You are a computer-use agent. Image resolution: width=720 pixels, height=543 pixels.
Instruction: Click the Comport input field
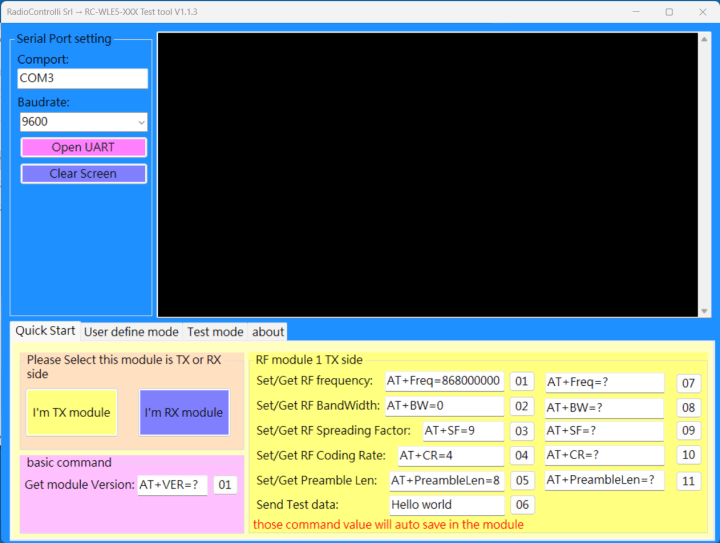click(82, 78)
